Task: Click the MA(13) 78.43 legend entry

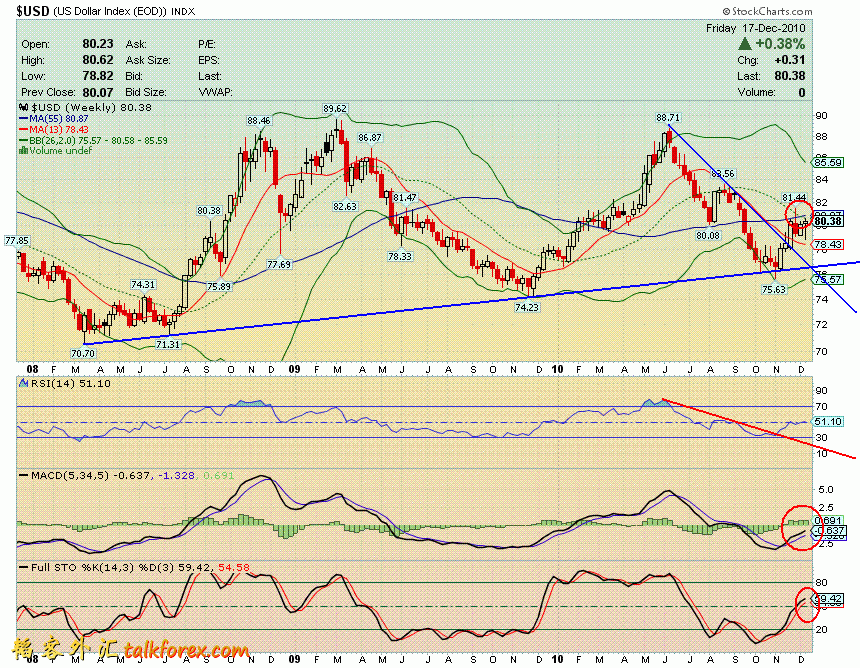Action: pos(54,129)
